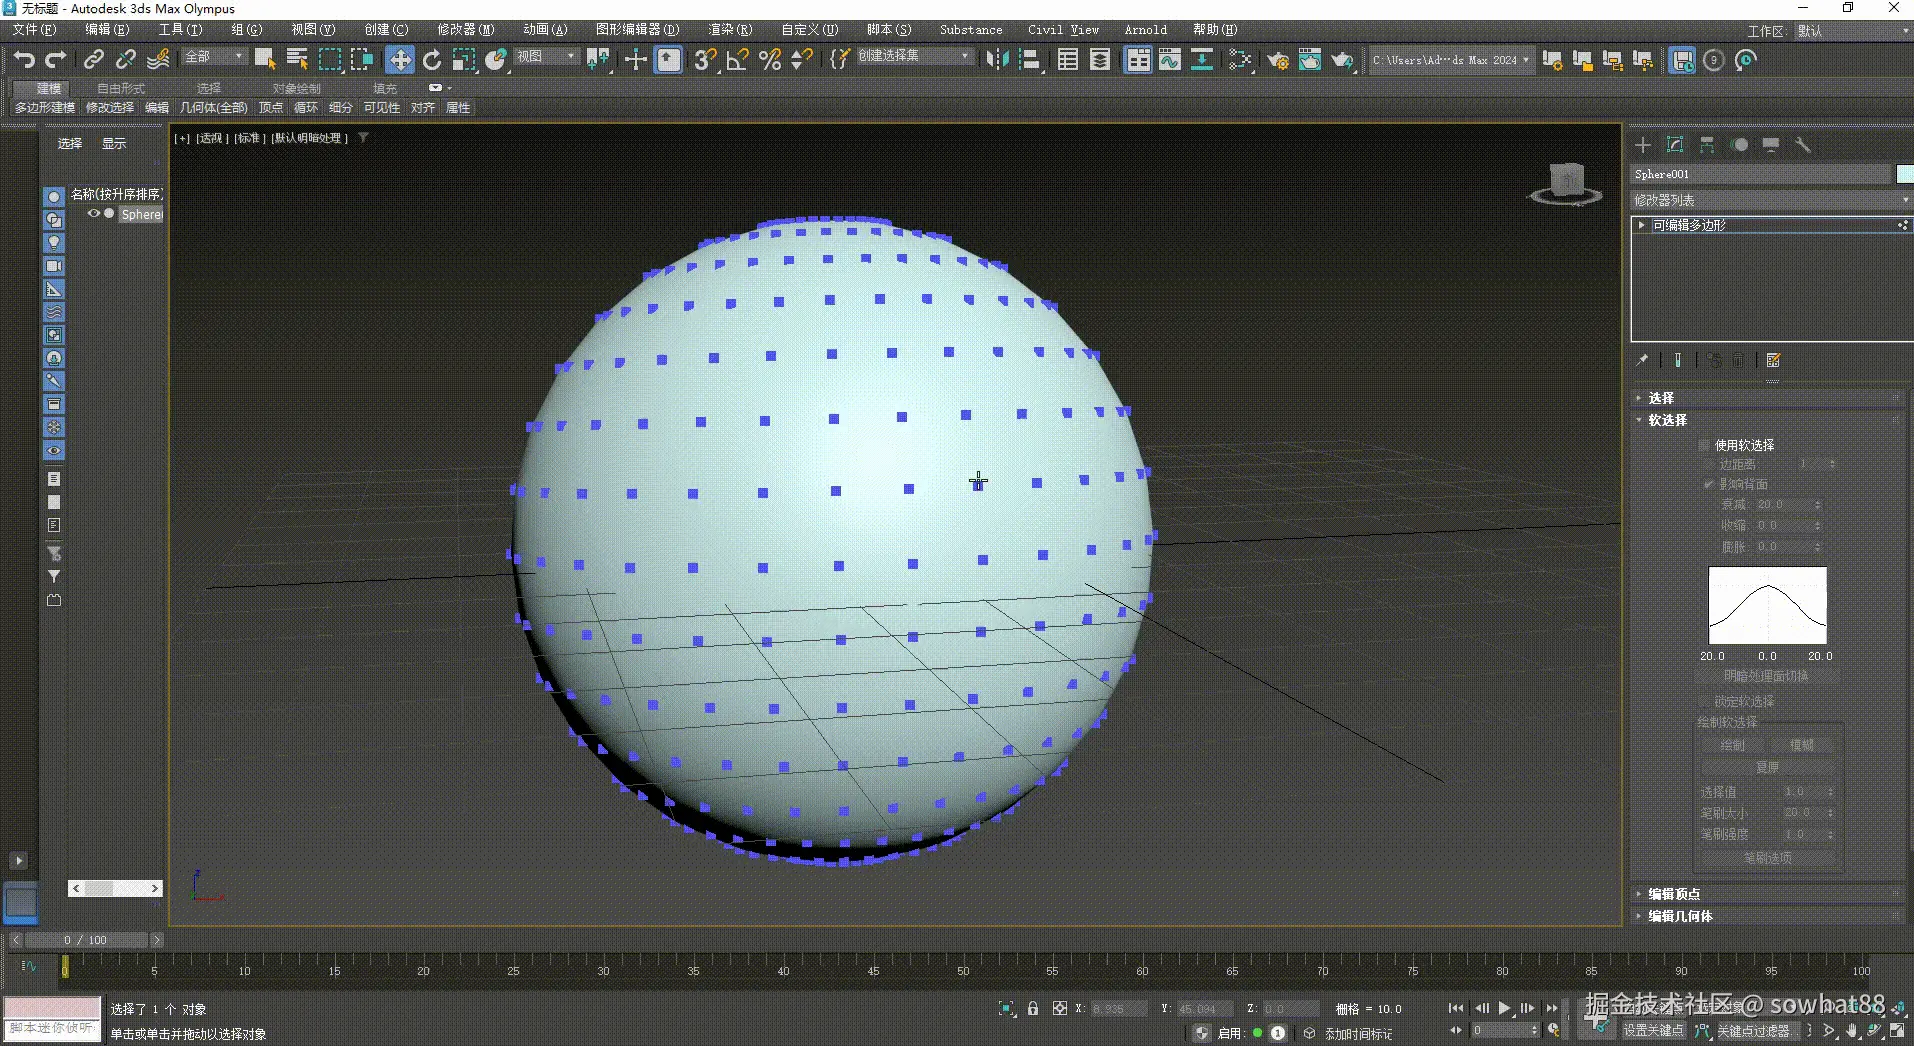Switch to the 自由形式 ribbon tab
The width and height of the screenshot is (1914, 1046).
(119, 88)
